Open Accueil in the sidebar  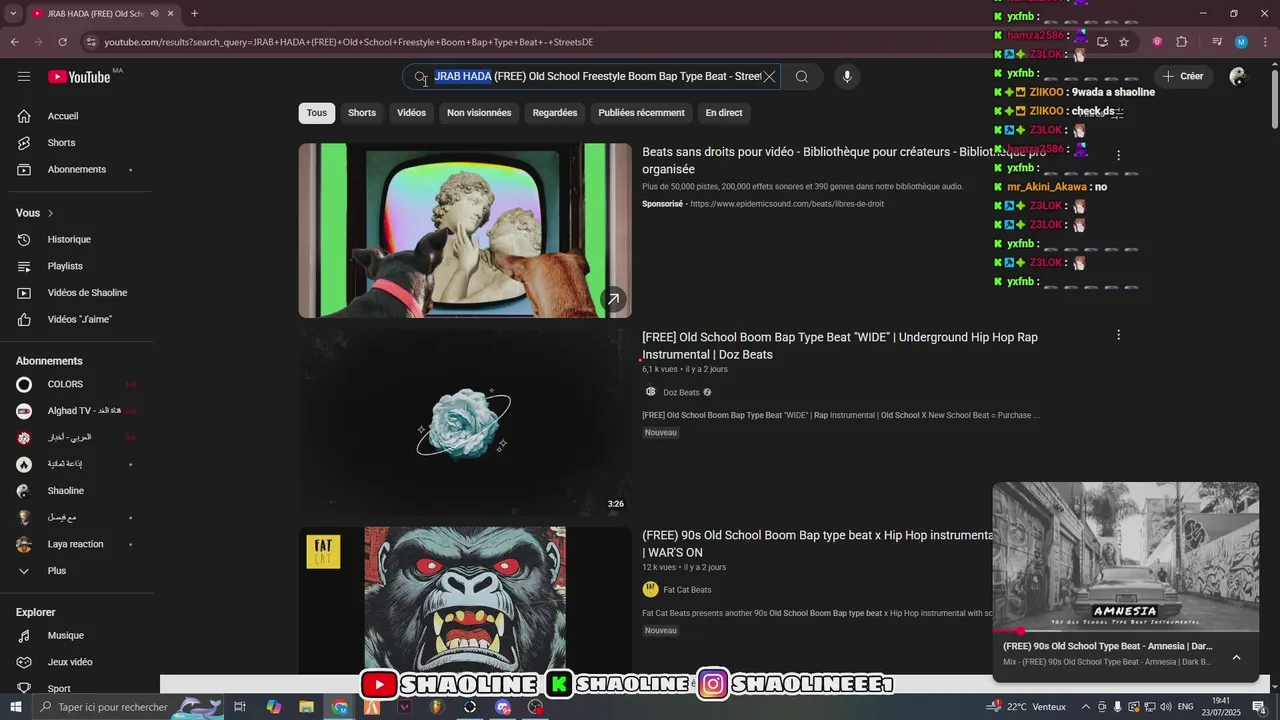(x=77, y=116)
